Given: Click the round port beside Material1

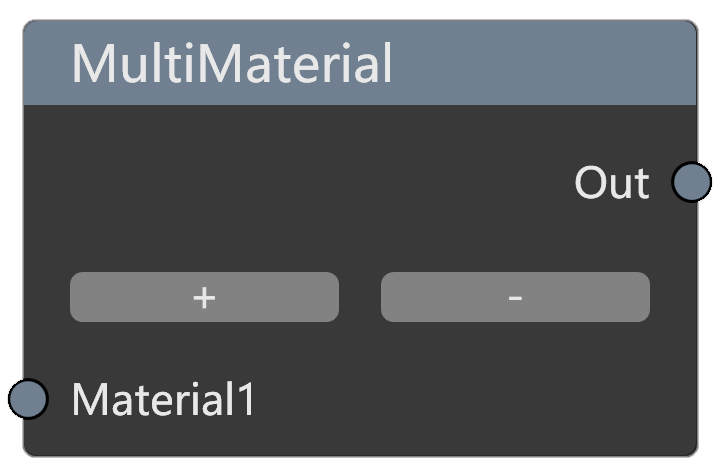Looking at the screenshot, I should [28, 399].
